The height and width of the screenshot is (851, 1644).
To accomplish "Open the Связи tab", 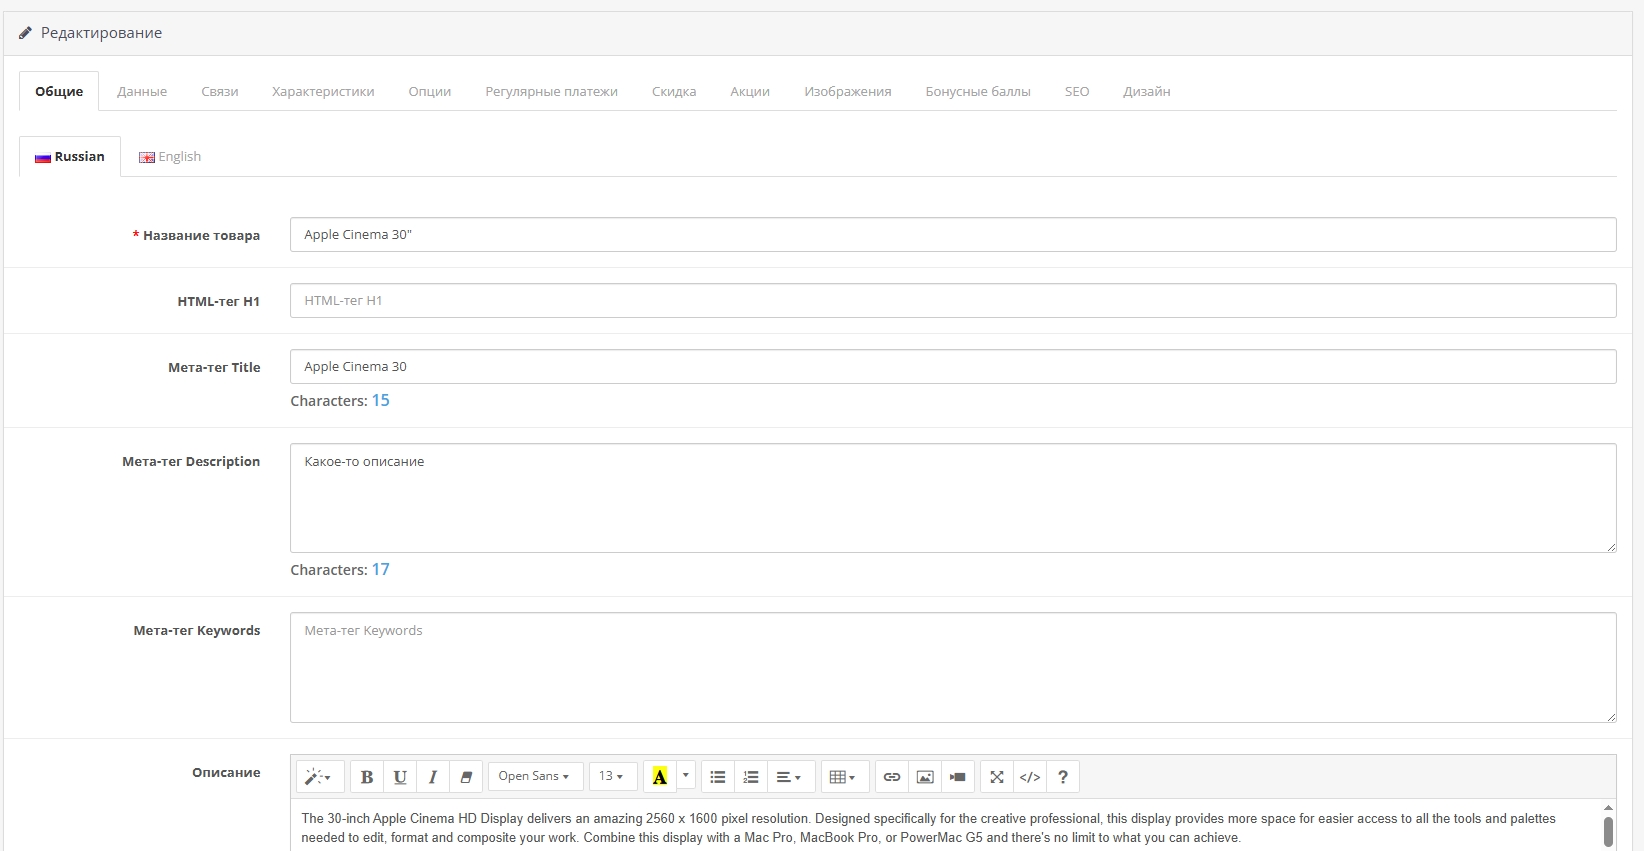I will [x=220, y=91].
